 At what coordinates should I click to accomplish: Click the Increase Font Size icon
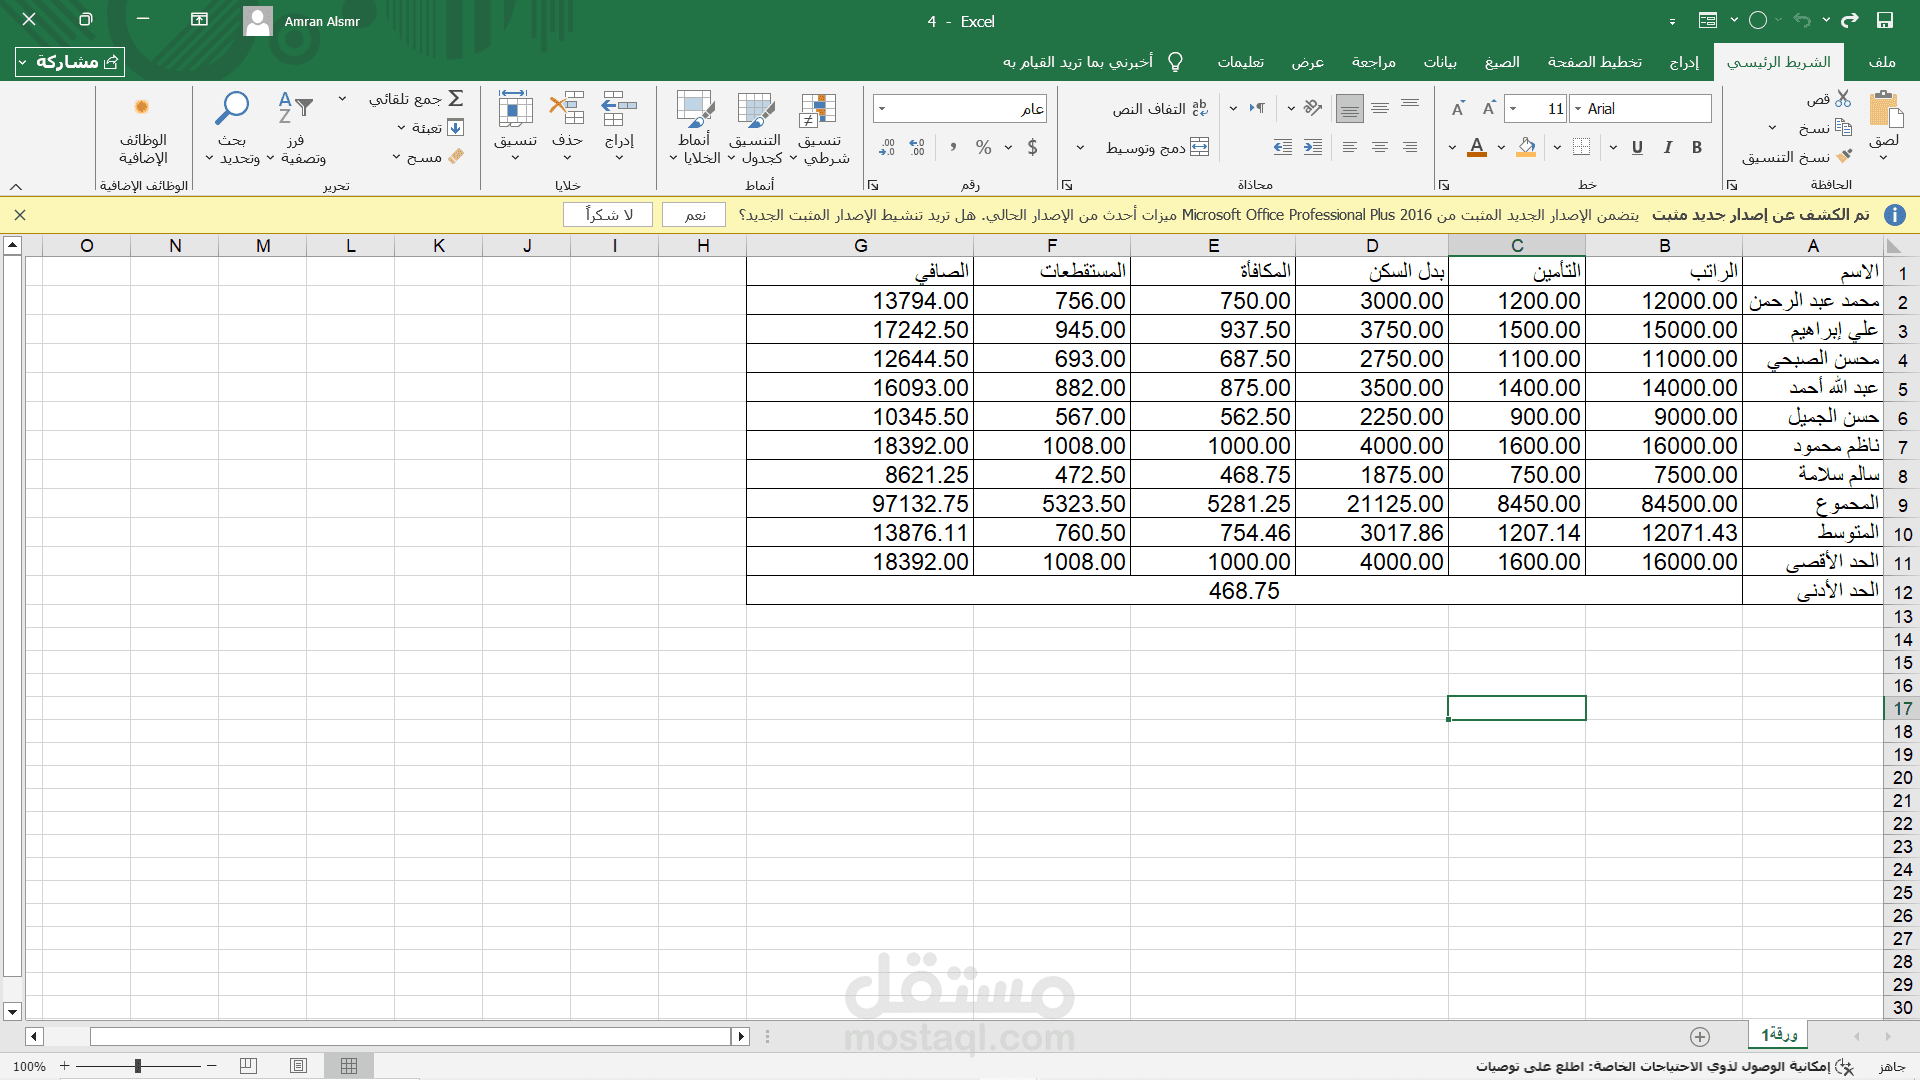tap(1489, 108)
